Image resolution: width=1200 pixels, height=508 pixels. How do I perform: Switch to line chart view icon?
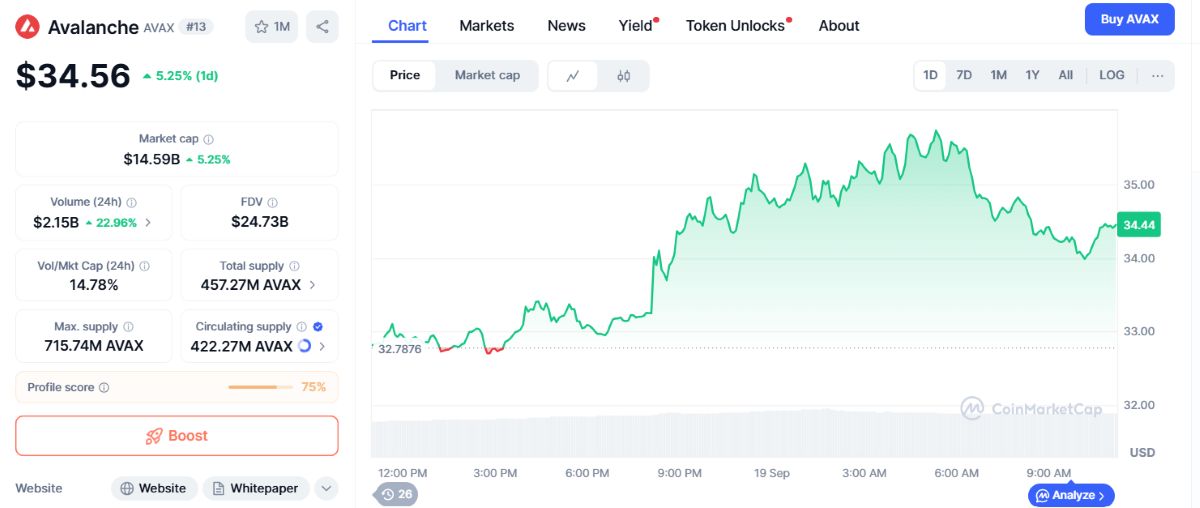click(x=574, y=76)
